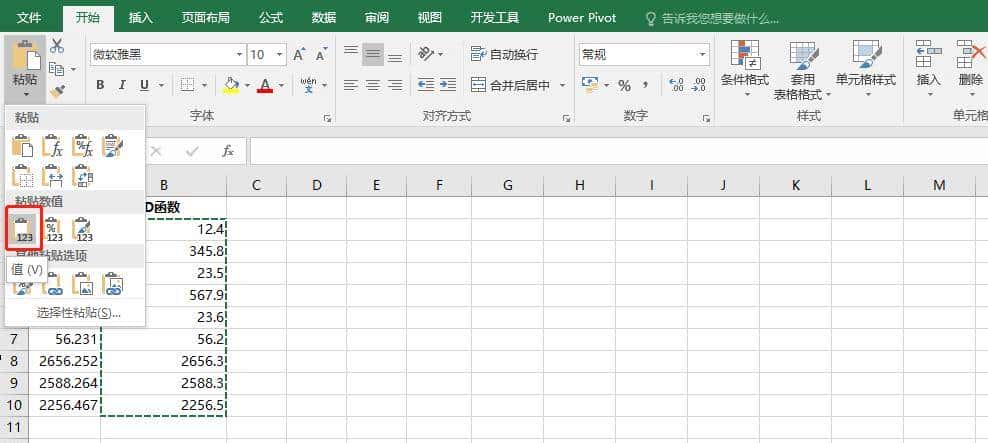Choose paste values and source formatting option
The height and width of the screenshot is (443, 988).
click(x=83, y=229)
